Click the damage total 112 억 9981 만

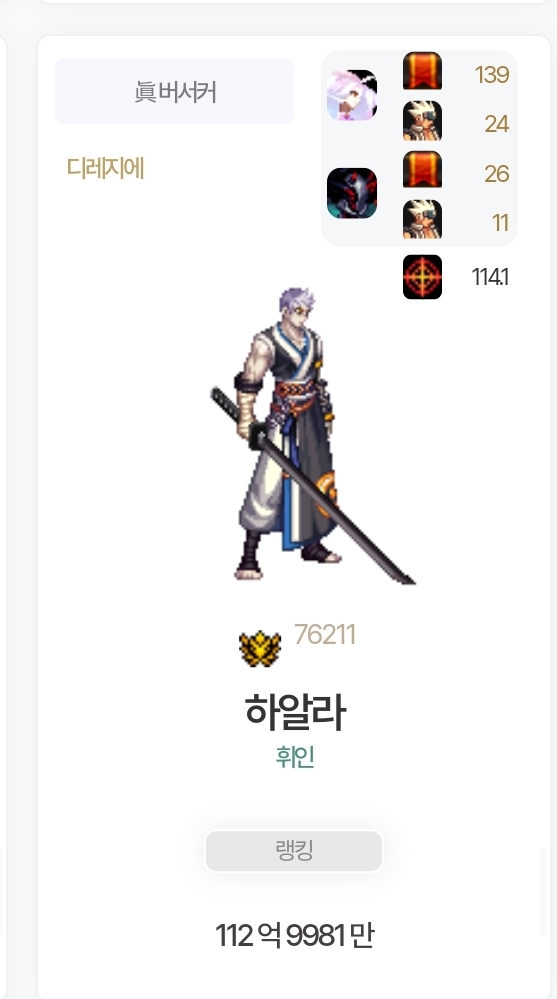[x=294, y=935]
